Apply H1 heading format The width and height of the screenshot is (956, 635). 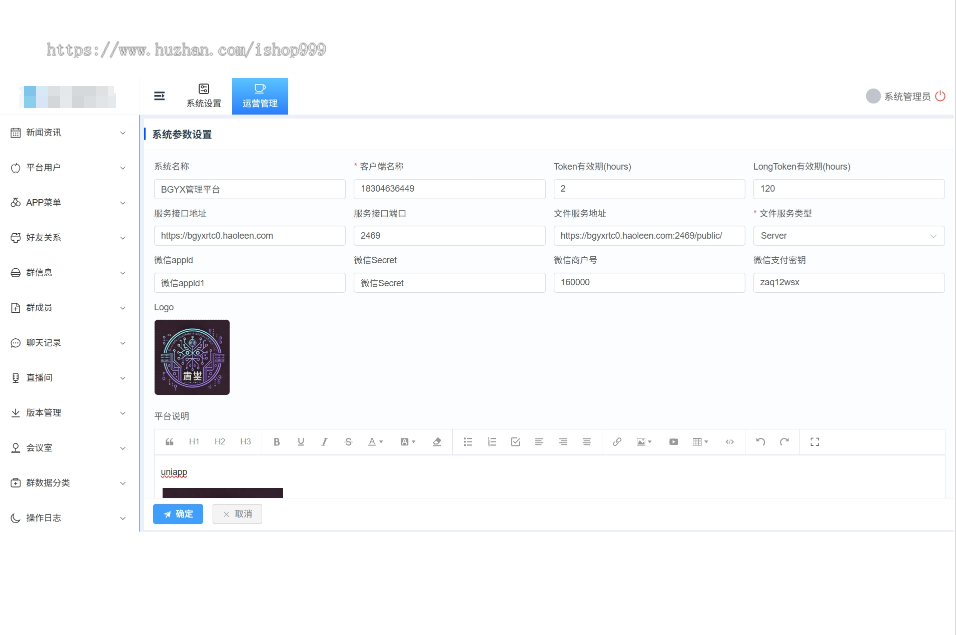point(194,442)
